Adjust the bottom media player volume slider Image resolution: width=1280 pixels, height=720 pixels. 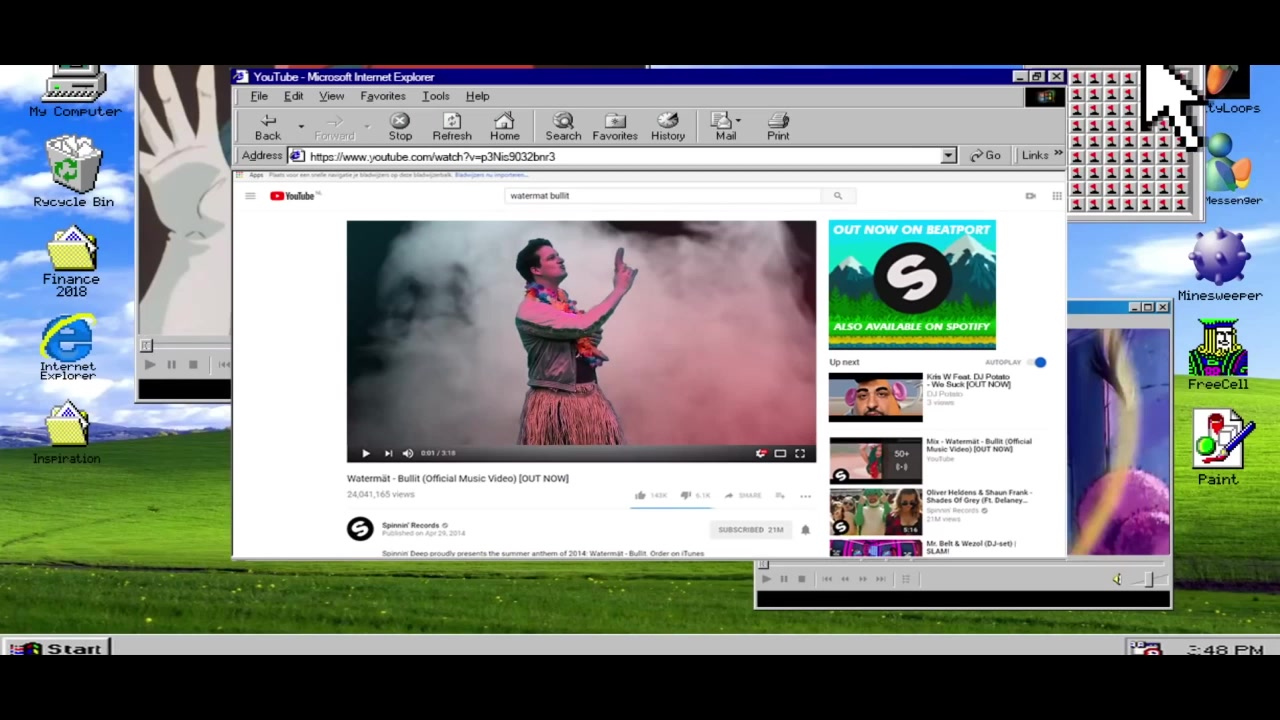(x=1148, y=579)
